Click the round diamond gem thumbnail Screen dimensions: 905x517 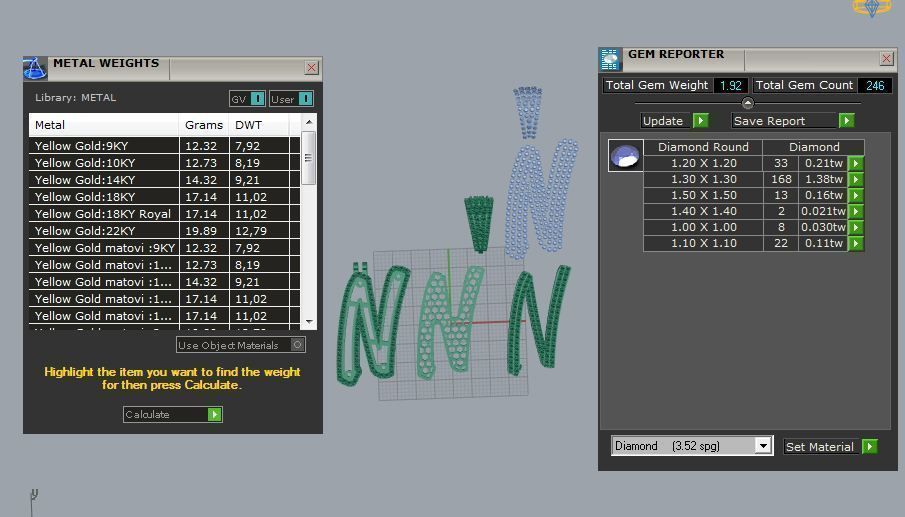coord(626,156)
